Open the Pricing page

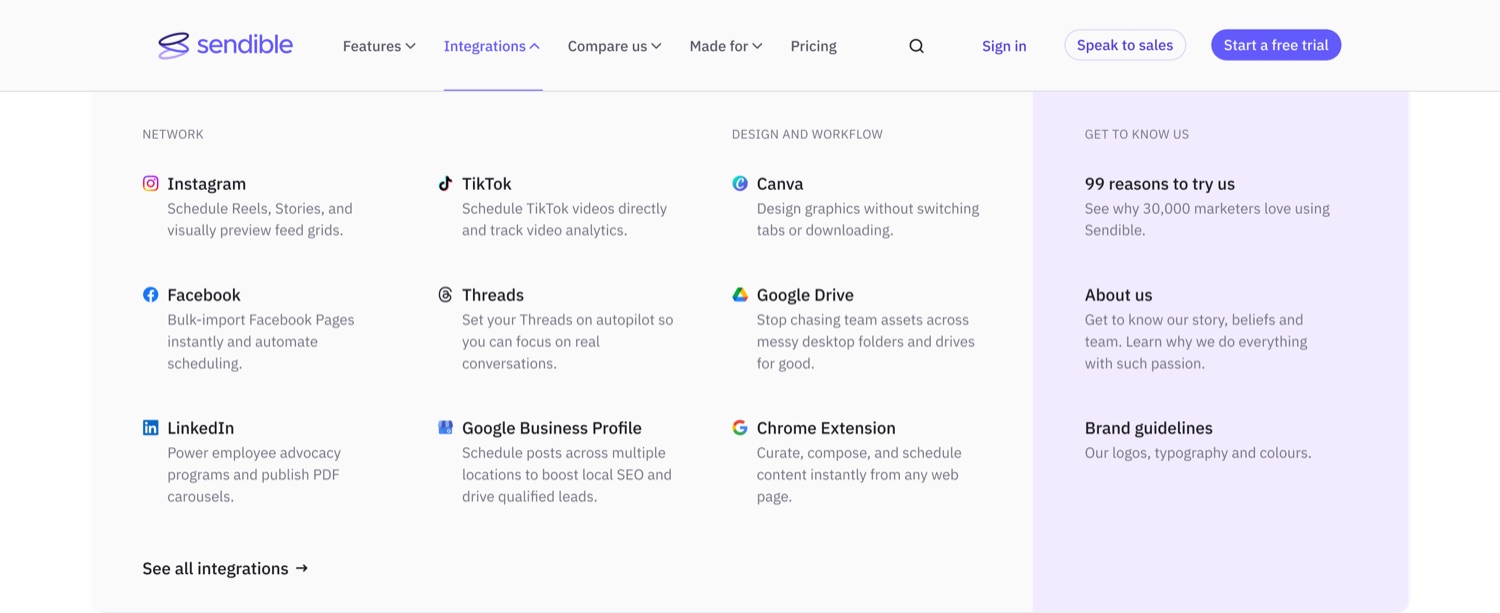coord(813,46)
